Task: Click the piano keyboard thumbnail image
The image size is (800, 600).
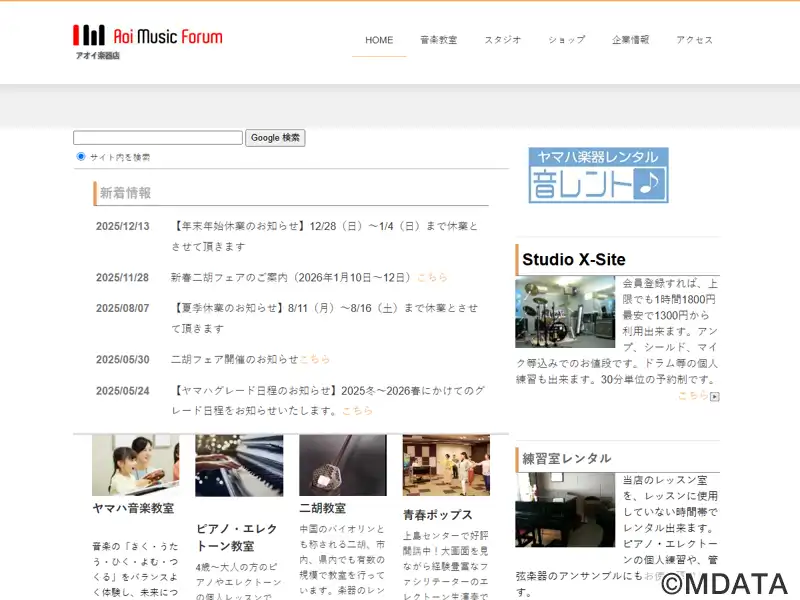Action: pyautogui.click(x=239, y=465)
